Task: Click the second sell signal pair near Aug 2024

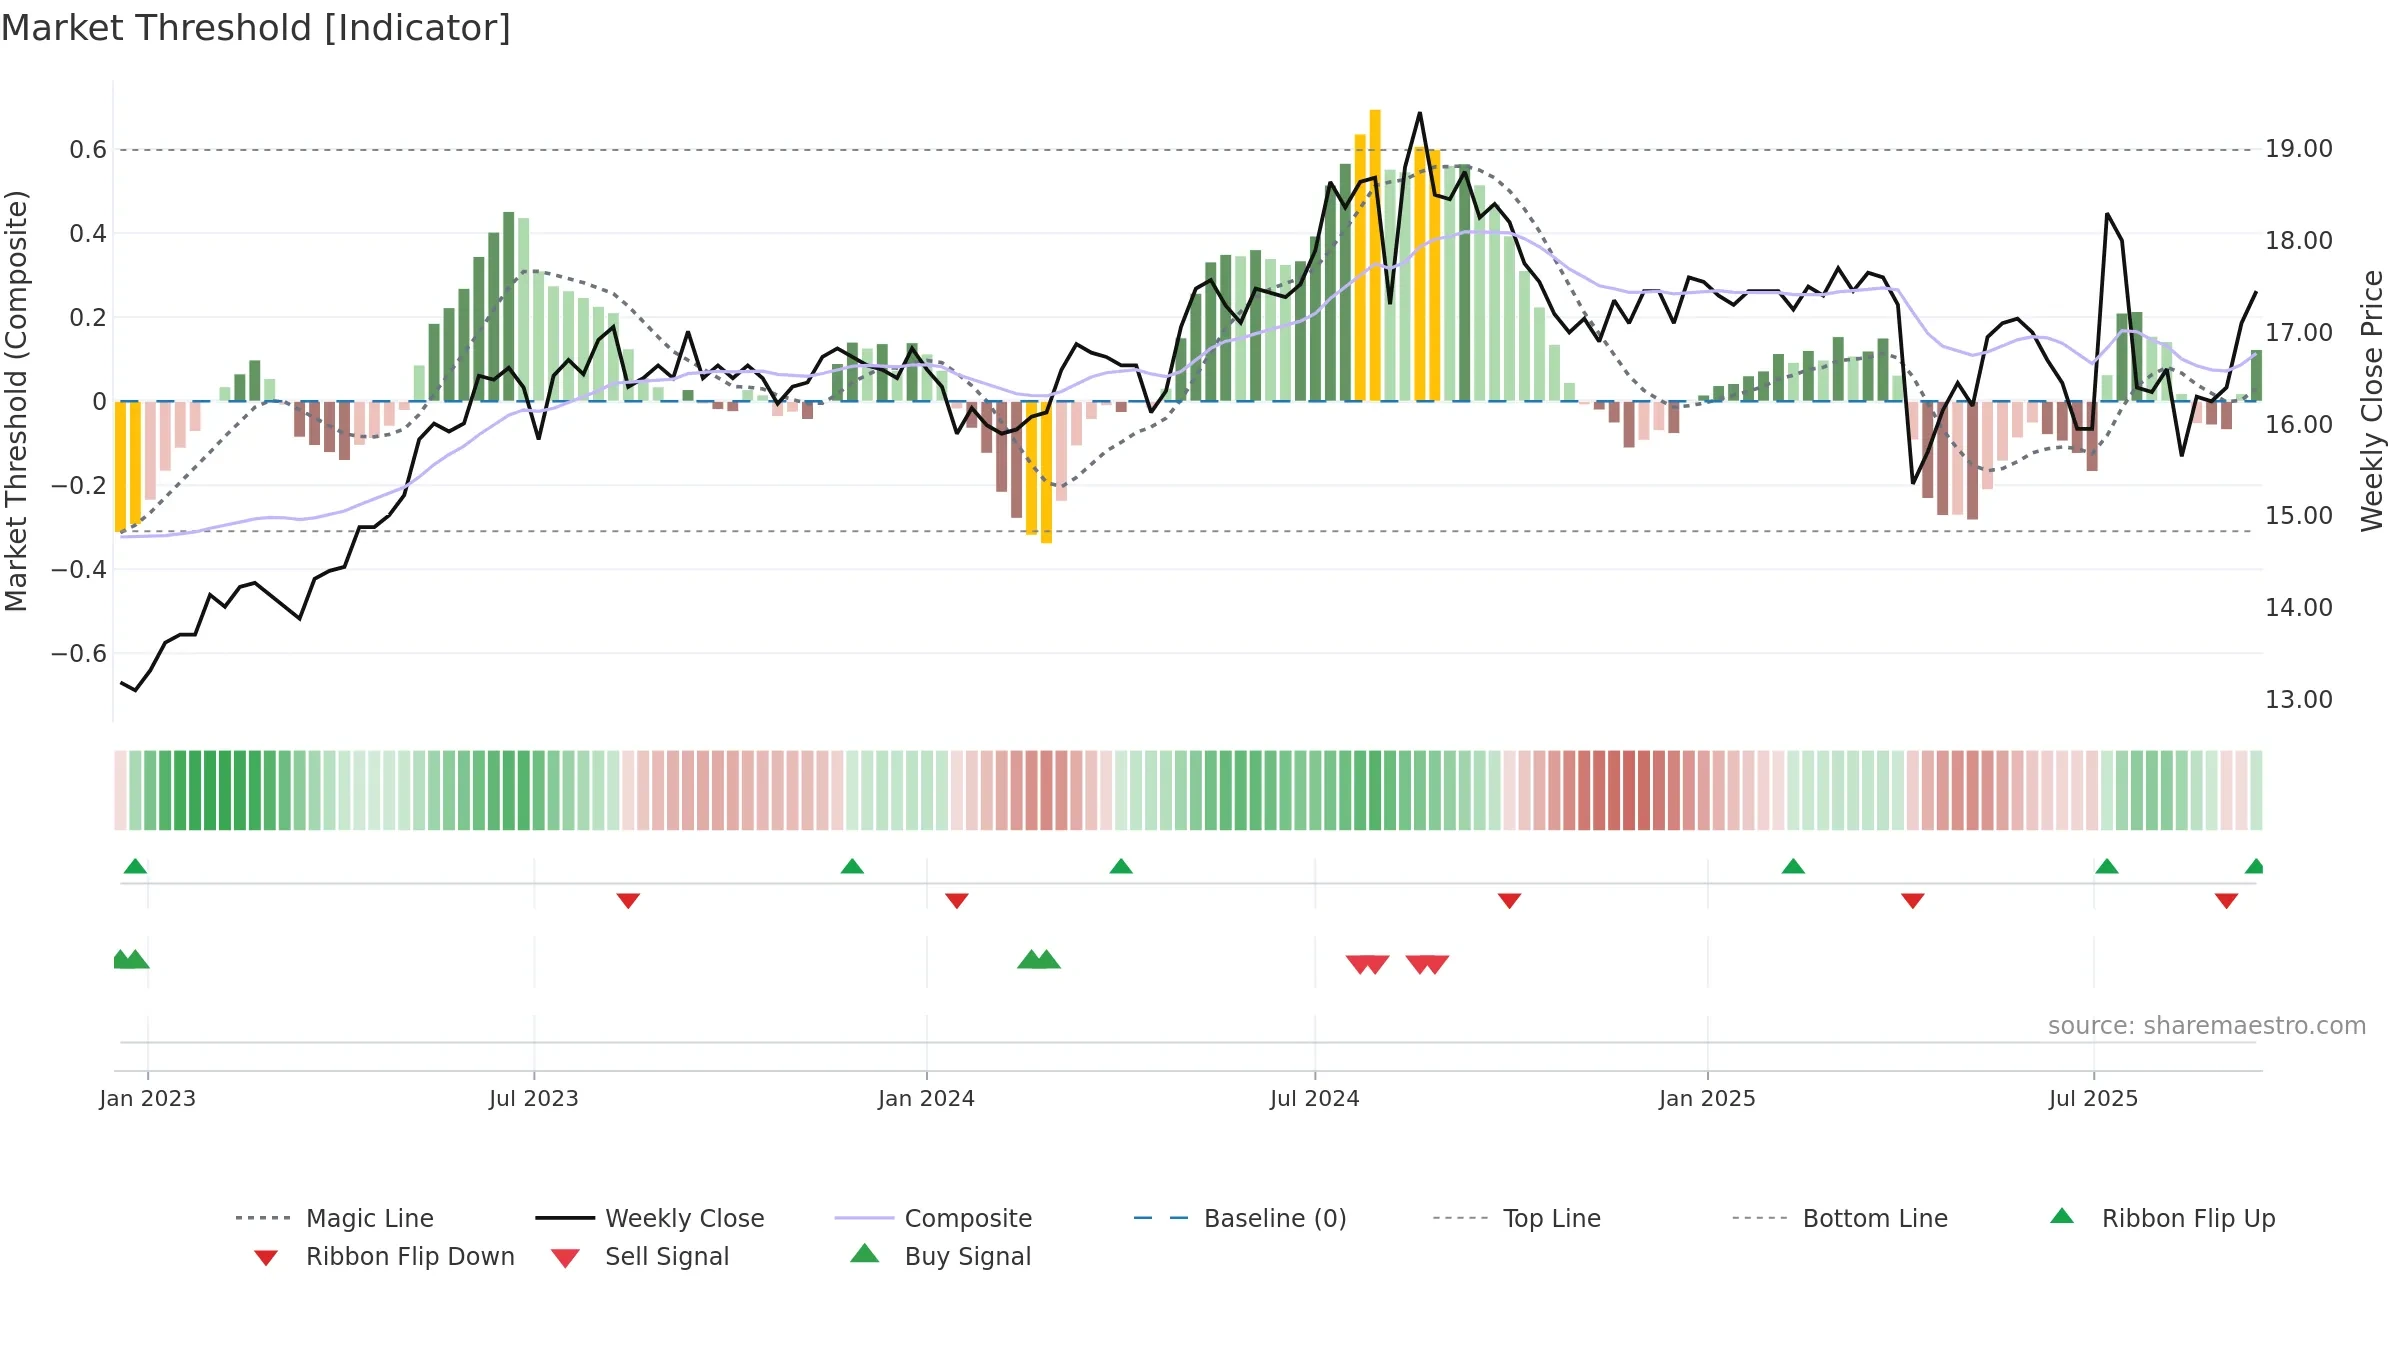Action: 1428,964
